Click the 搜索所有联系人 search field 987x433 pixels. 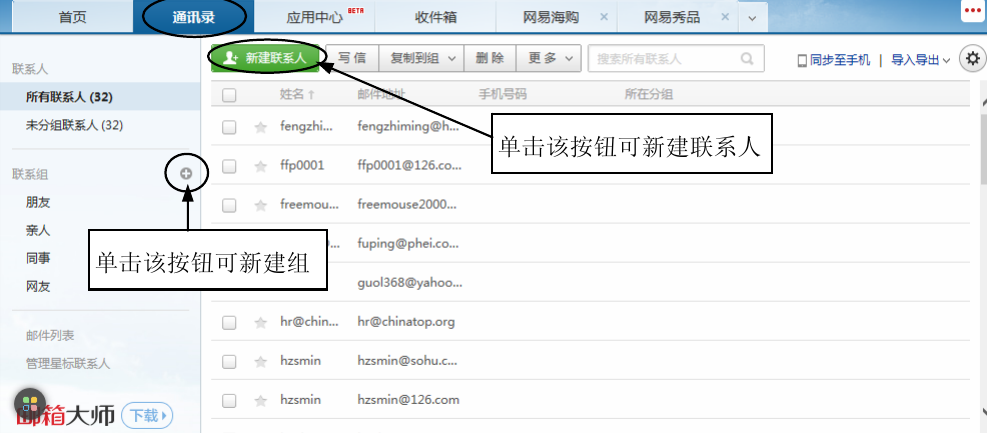(676, 59)
